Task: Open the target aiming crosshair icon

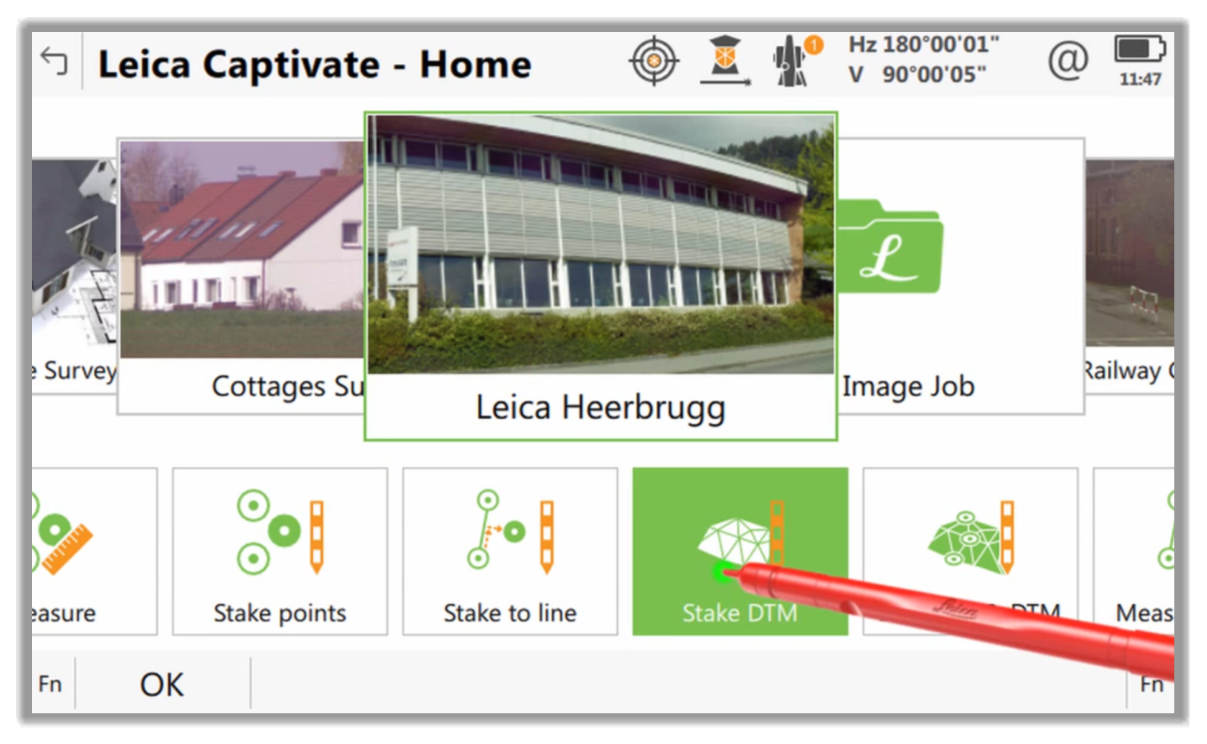Action: click(654, 62)
